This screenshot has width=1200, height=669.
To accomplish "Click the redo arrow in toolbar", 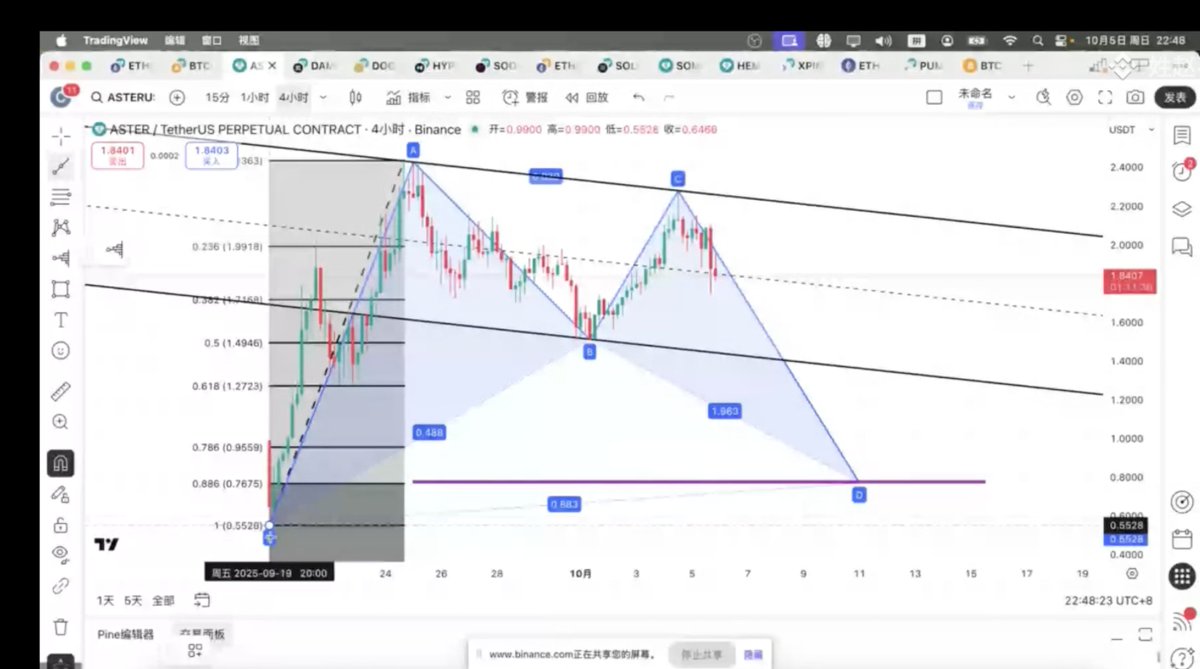I will tap(668, 97).
